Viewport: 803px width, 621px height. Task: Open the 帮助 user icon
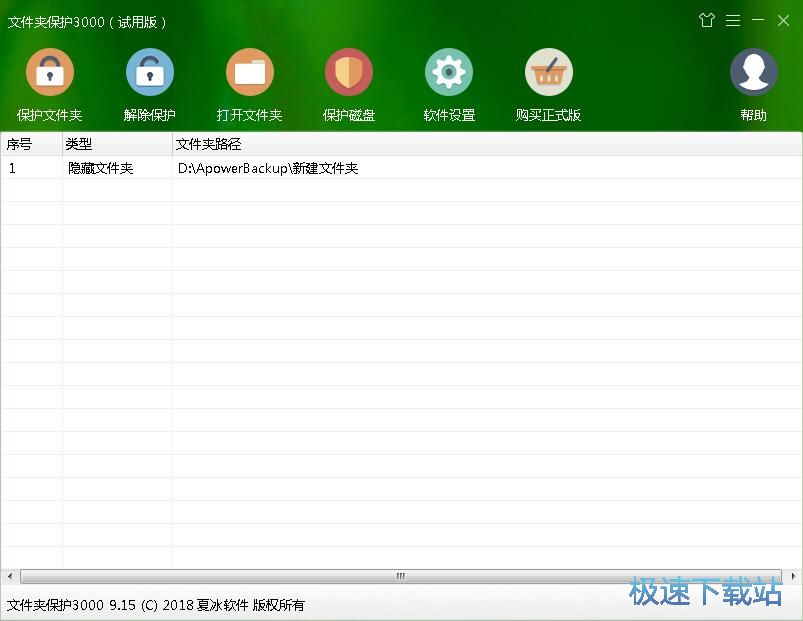[753, 72]
